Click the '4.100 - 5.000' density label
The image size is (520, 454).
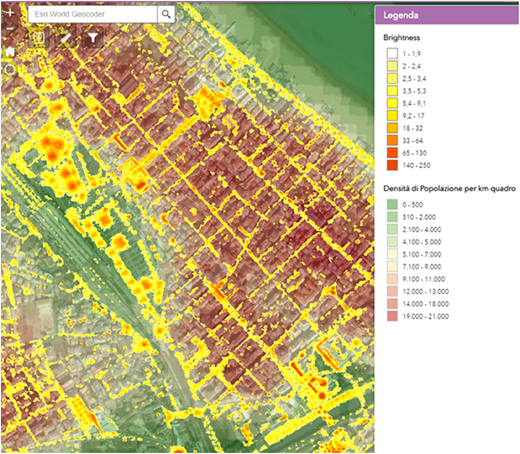422,242
